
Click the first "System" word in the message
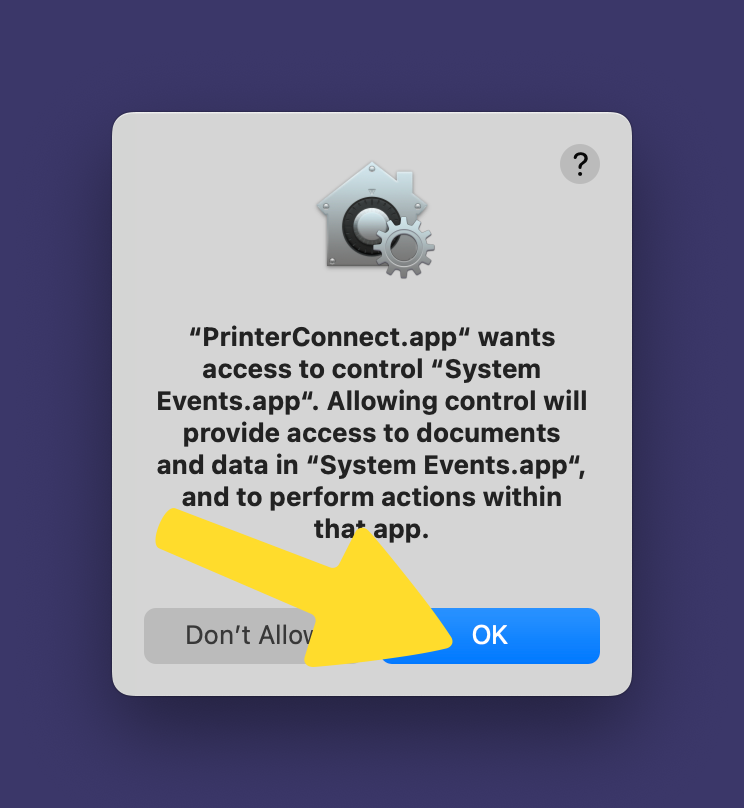point(493,369)
